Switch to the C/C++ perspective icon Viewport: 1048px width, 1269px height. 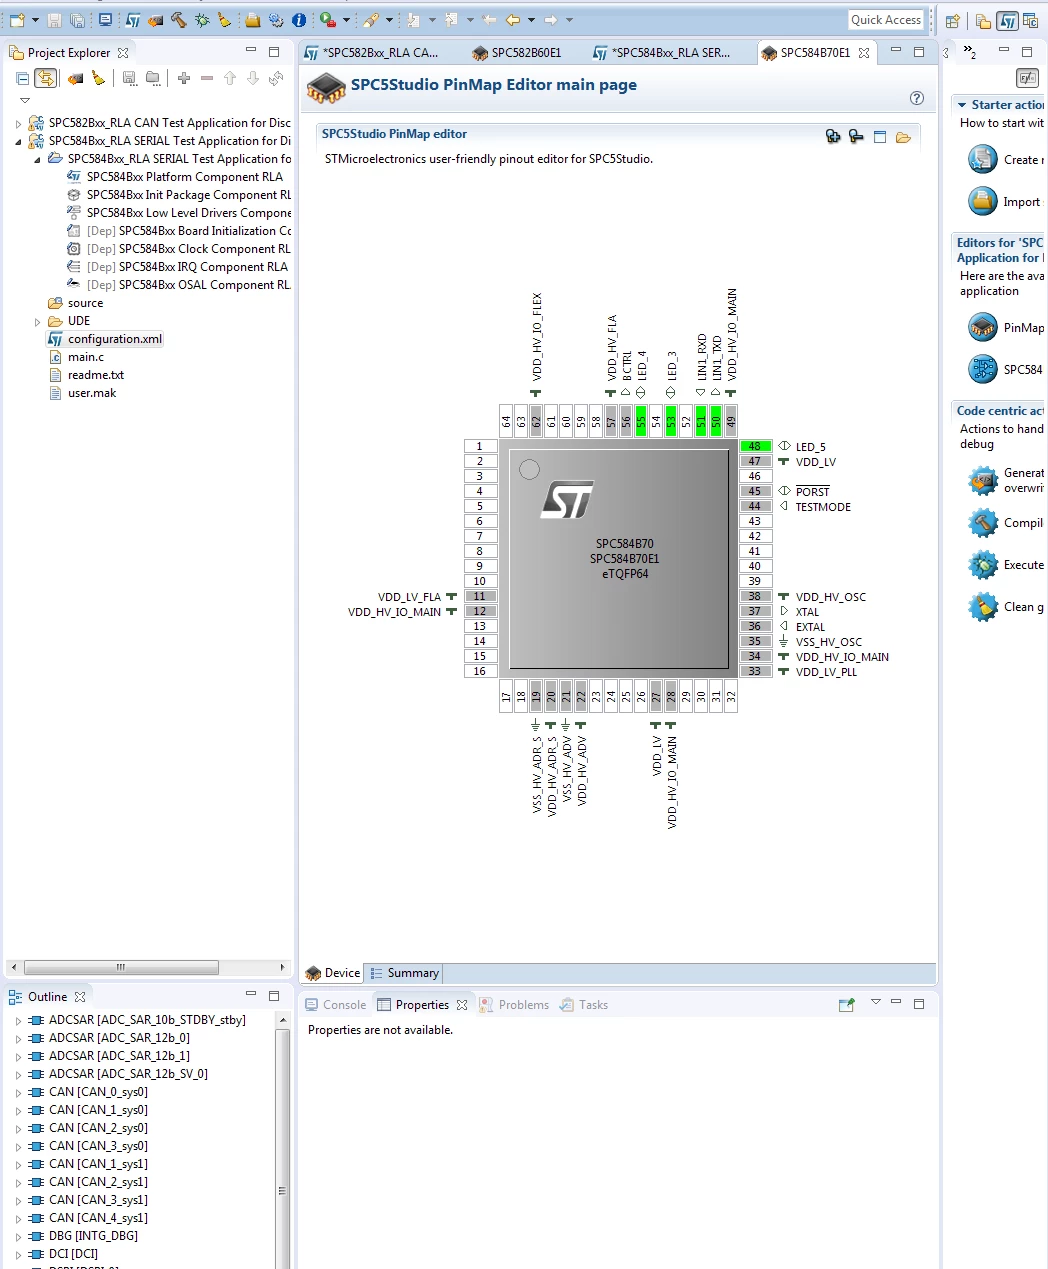coord(1030,20)
